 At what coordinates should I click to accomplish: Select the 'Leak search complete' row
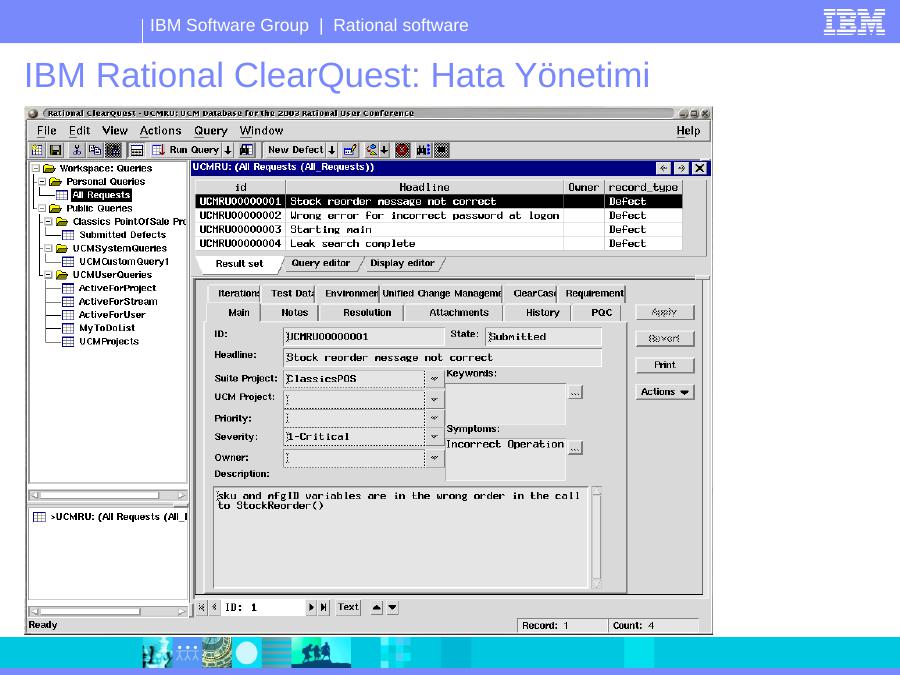(439, 243)
